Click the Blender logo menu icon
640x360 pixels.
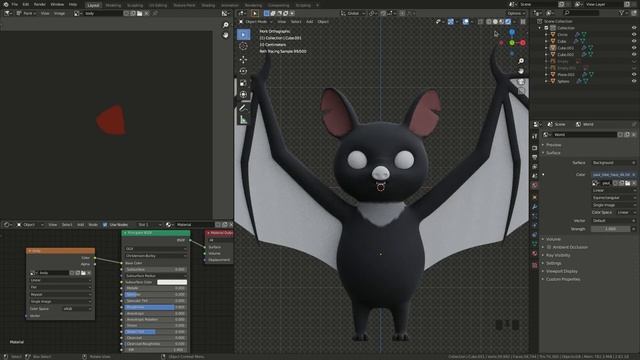click(6, 4)
